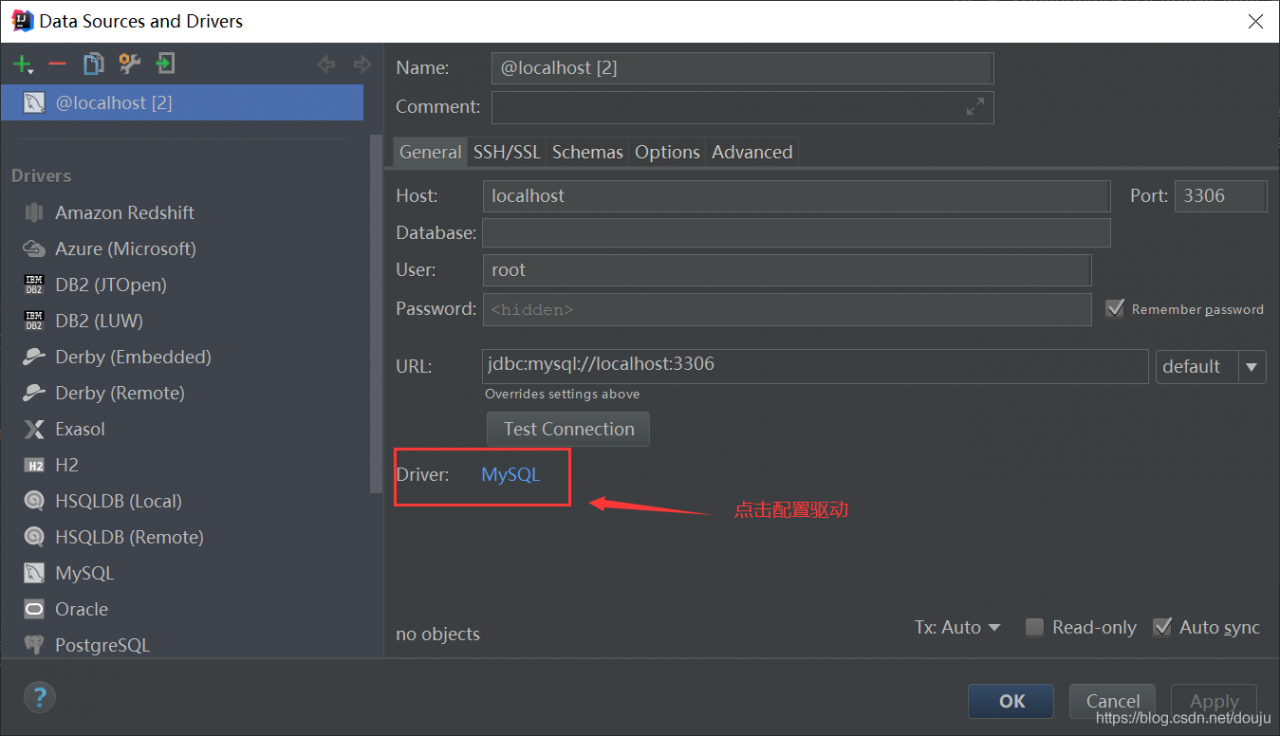Focus the Name input field
The width and height of the screenshot is (1280, 736).
743,68
